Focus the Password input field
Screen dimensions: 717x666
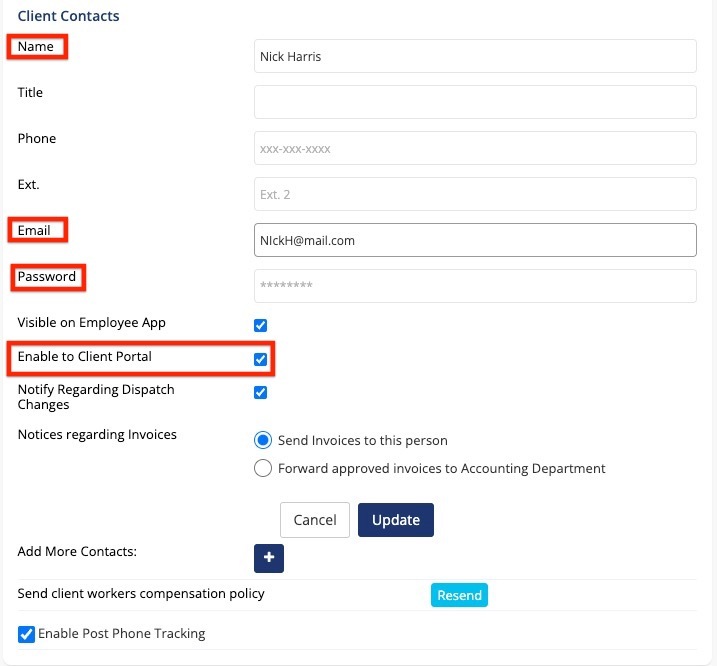[x=475, y=286]
